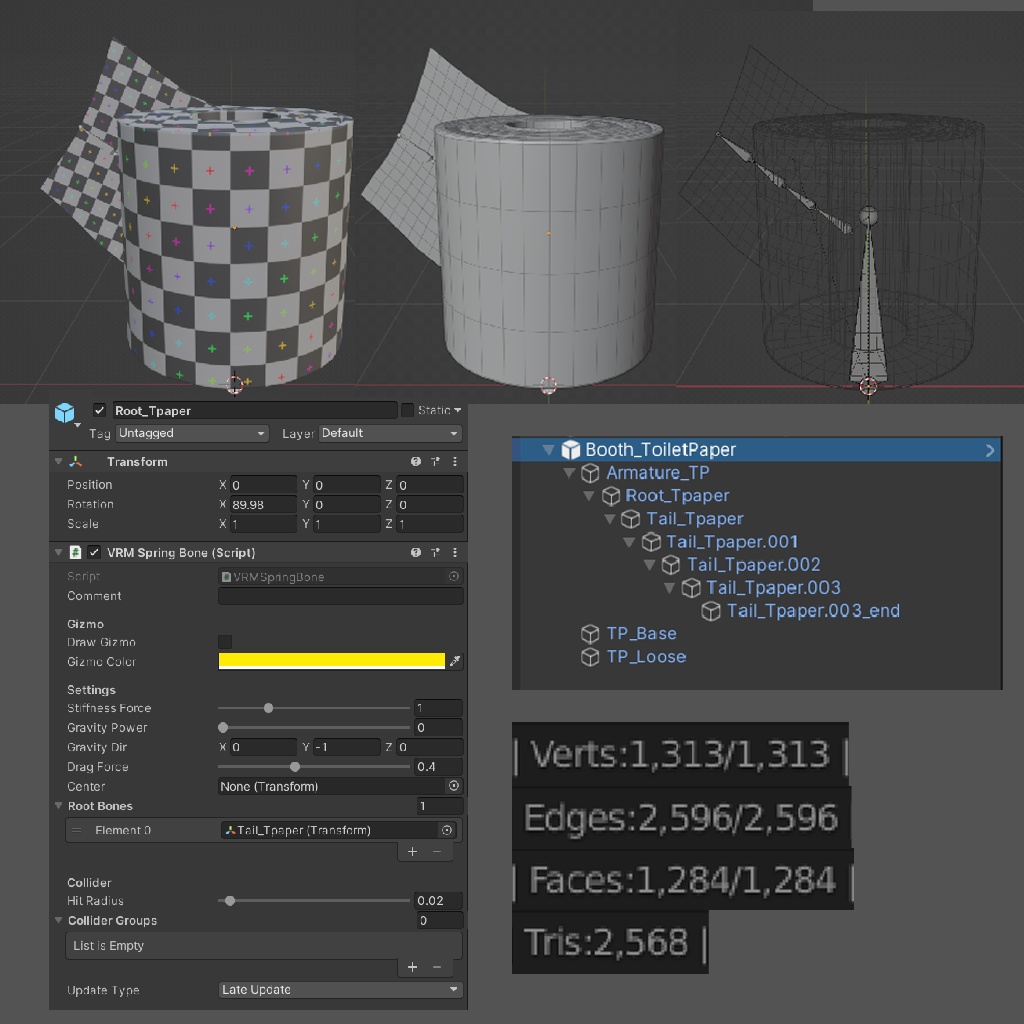Open Transform component preset icon
Image resolution: width=1024 pixels, height=1024 pixels.
[435, 461]
